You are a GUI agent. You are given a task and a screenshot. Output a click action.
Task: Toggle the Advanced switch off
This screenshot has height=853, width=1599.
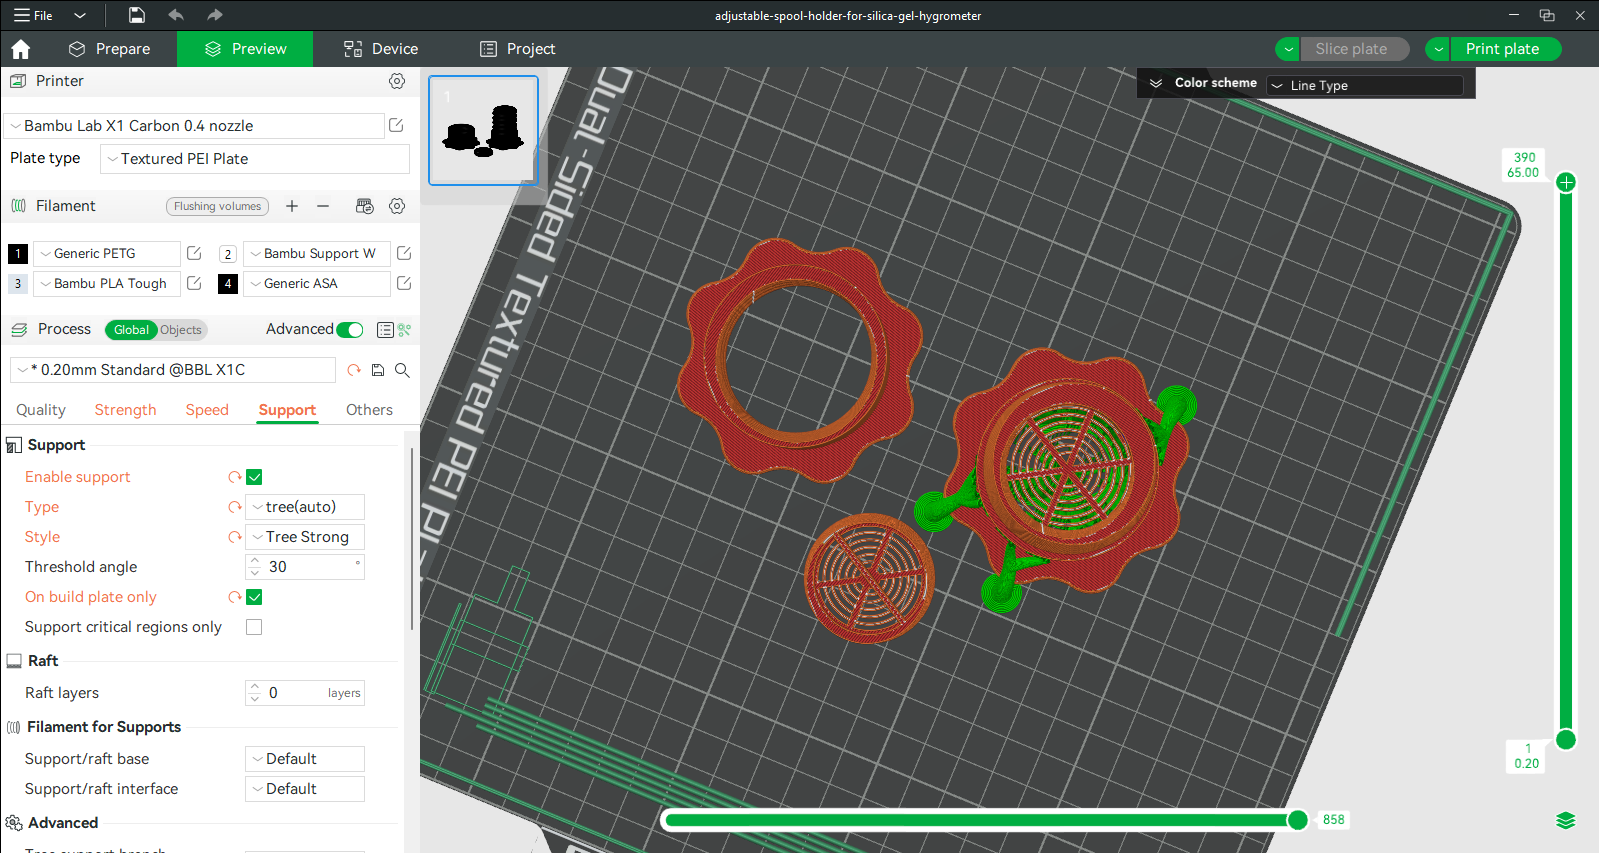point(350,330)
